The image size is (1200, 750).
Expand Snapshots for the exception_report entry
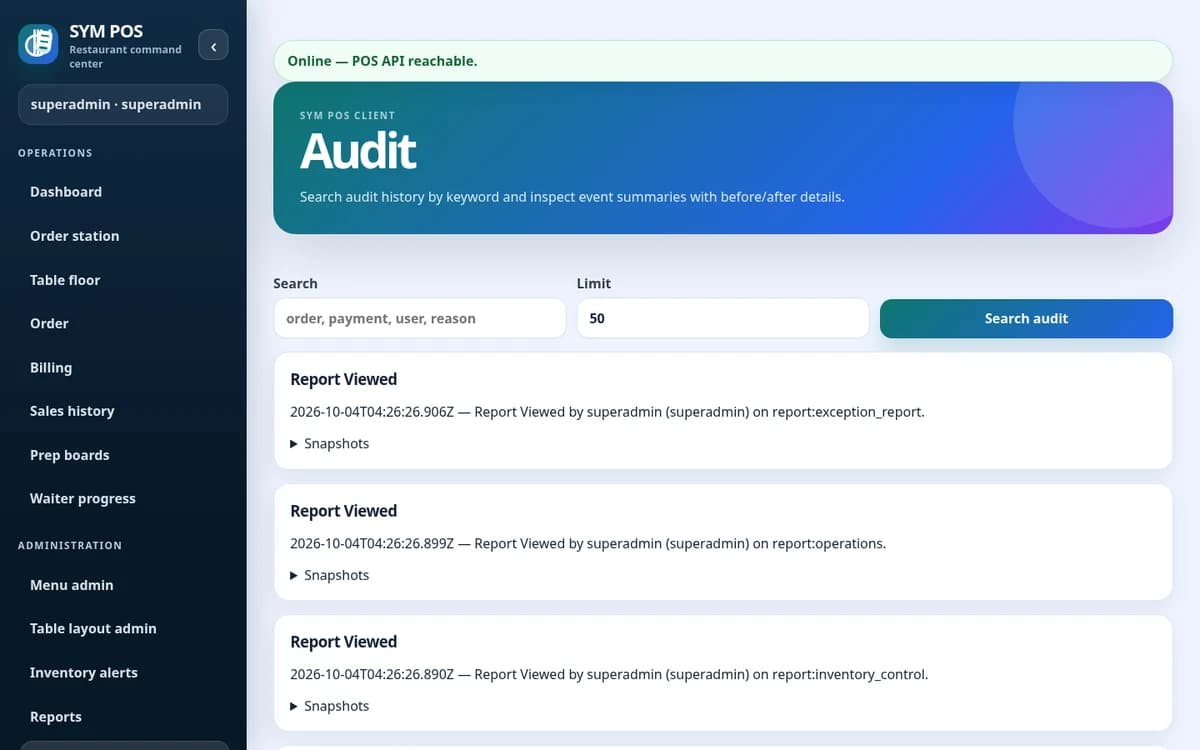[x=330, y=443]
